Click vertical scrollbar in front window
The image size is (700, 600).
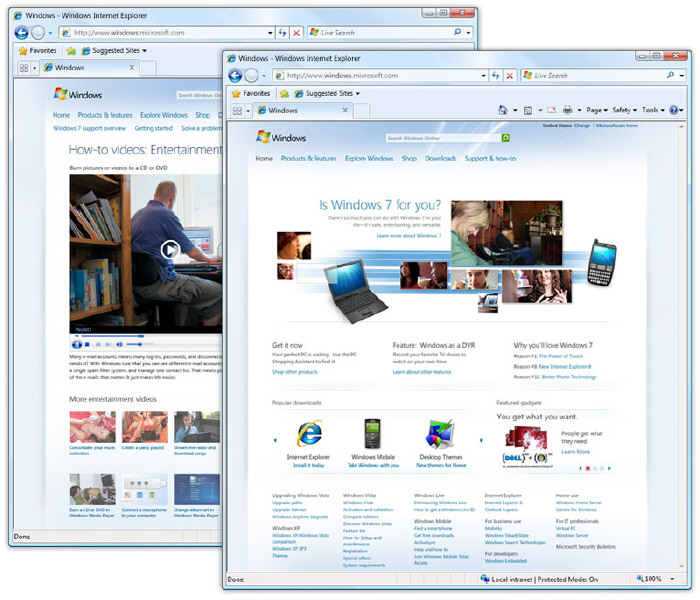pyautogui.click(x=682, y=346)
